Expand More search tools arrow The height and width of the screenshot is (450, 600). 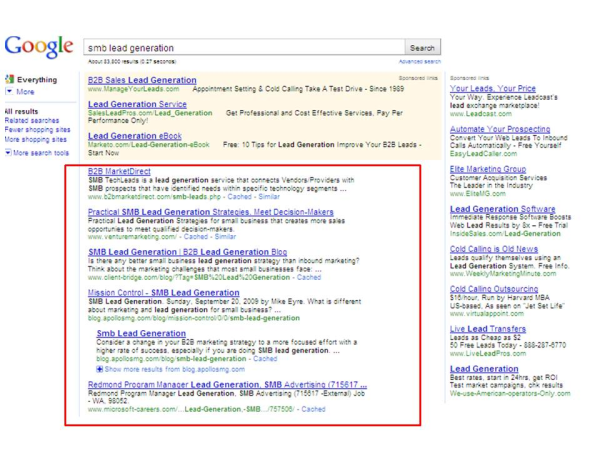(8, 152)
